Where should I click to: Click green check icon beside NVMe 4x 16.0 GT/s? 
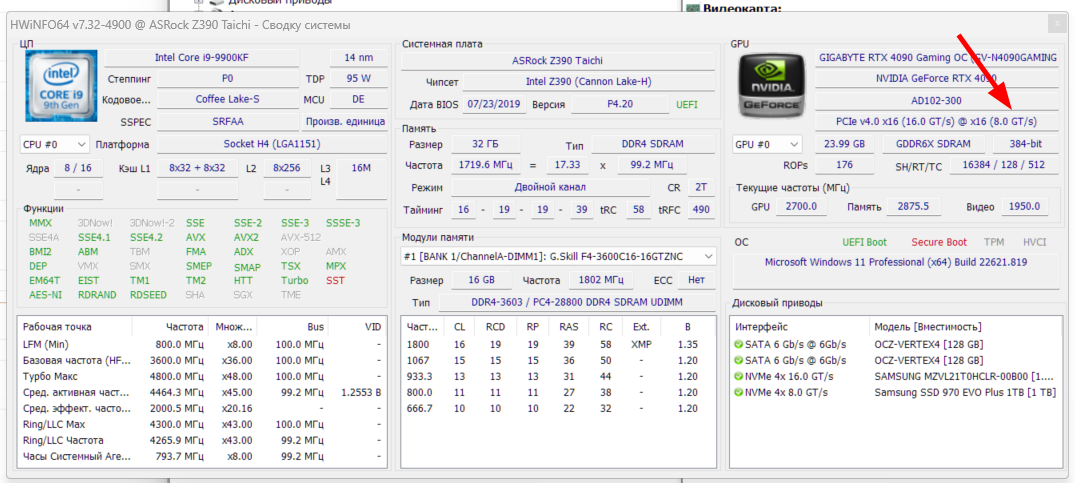tap(738, 376)
